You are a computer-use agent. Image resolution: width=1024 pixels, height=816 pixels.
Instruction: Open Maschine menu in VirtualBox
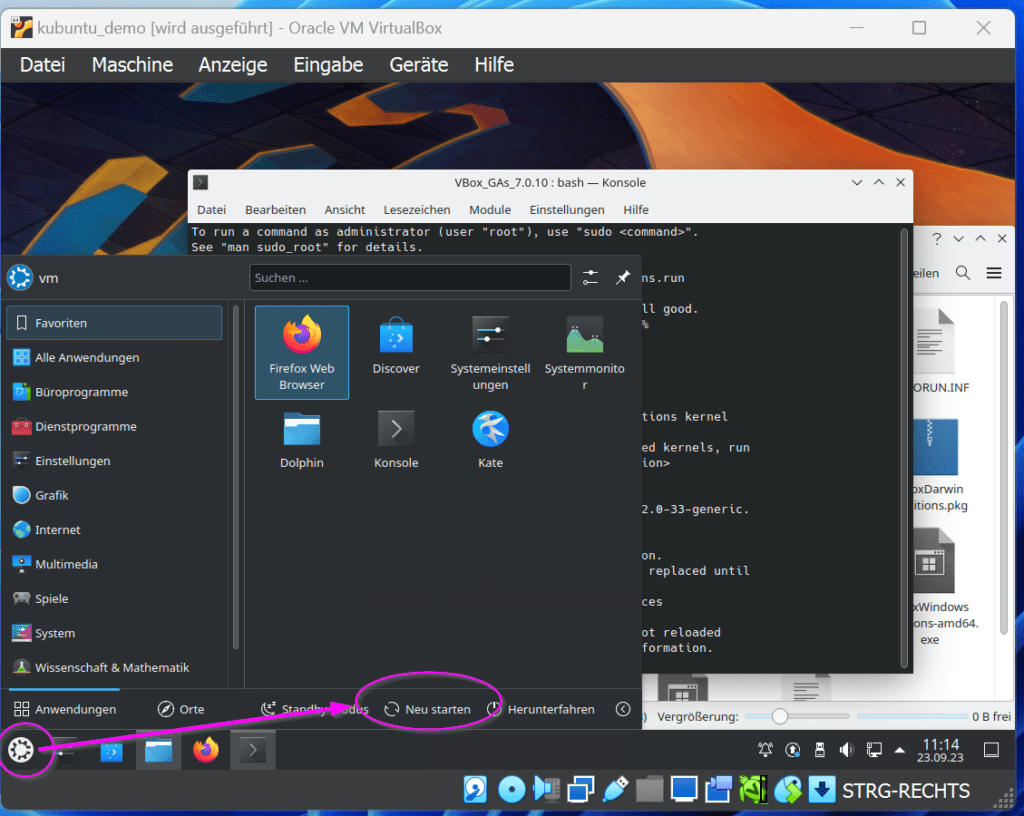[x=132, y=65]
